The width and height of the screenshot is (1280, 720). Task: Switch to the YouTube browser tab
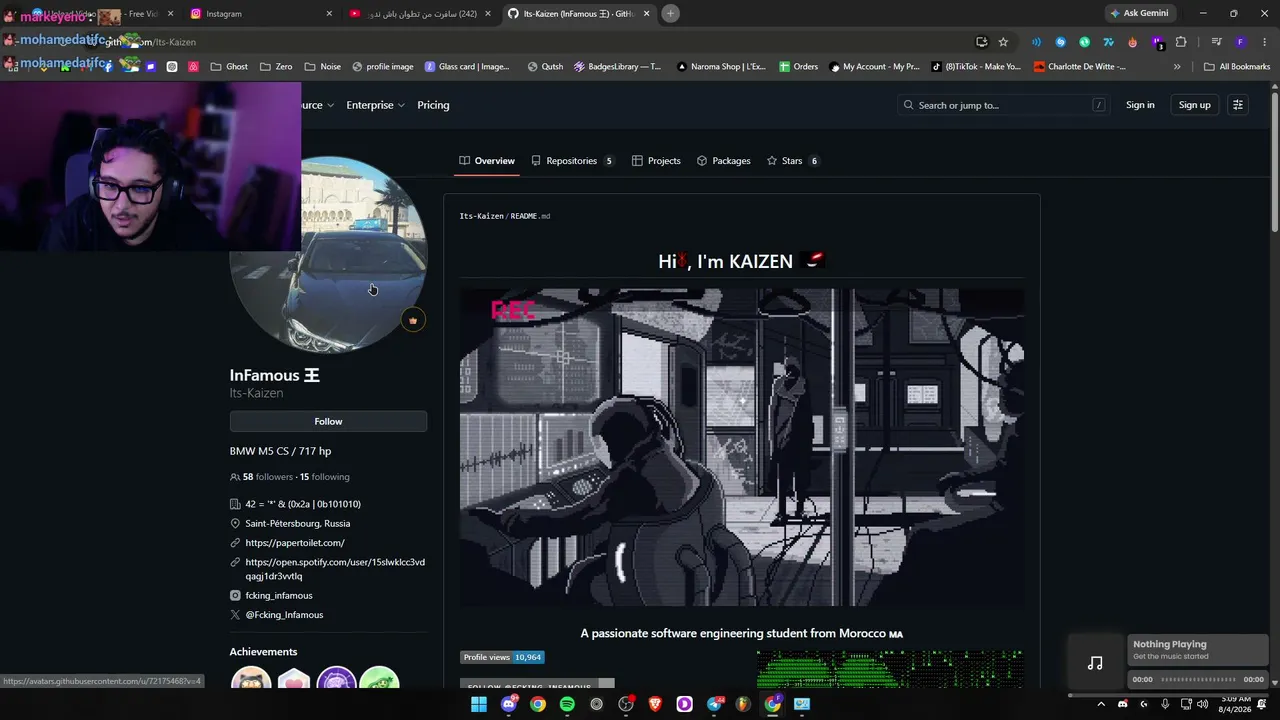pyautogui.click(x=420, y=14)
